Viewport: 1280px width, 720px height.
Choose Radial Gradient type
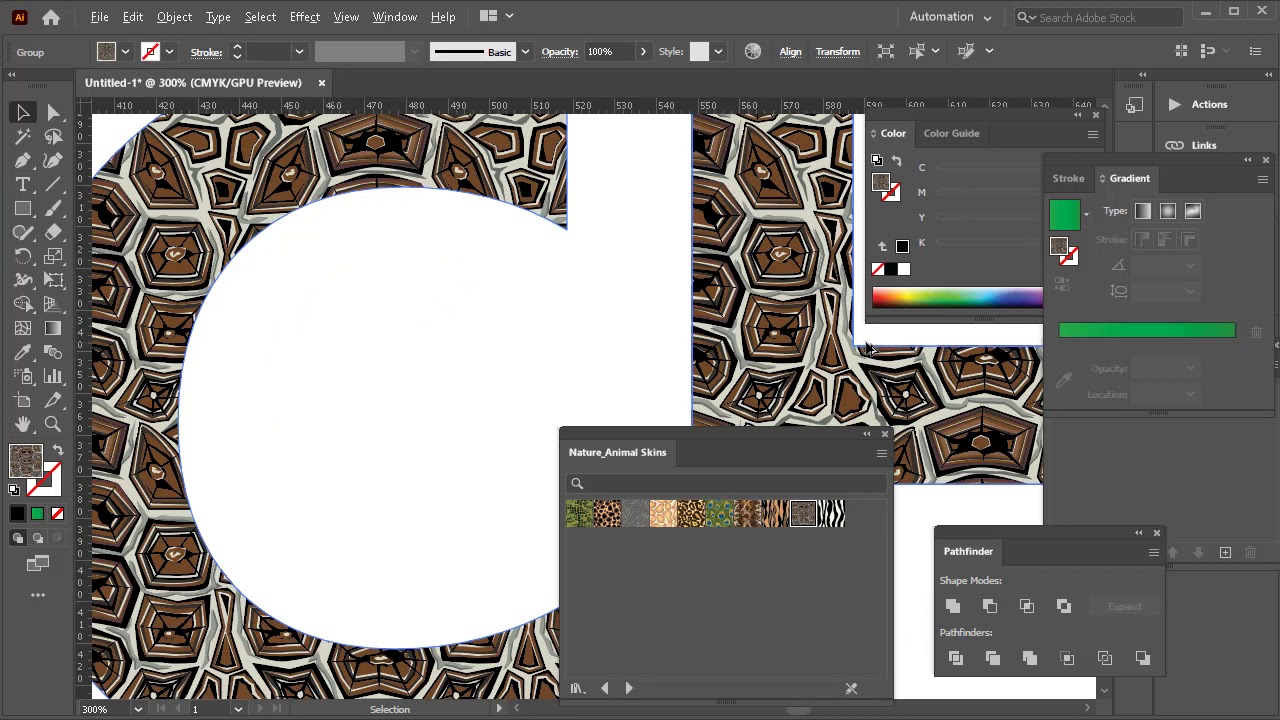tap(1168, 211)
